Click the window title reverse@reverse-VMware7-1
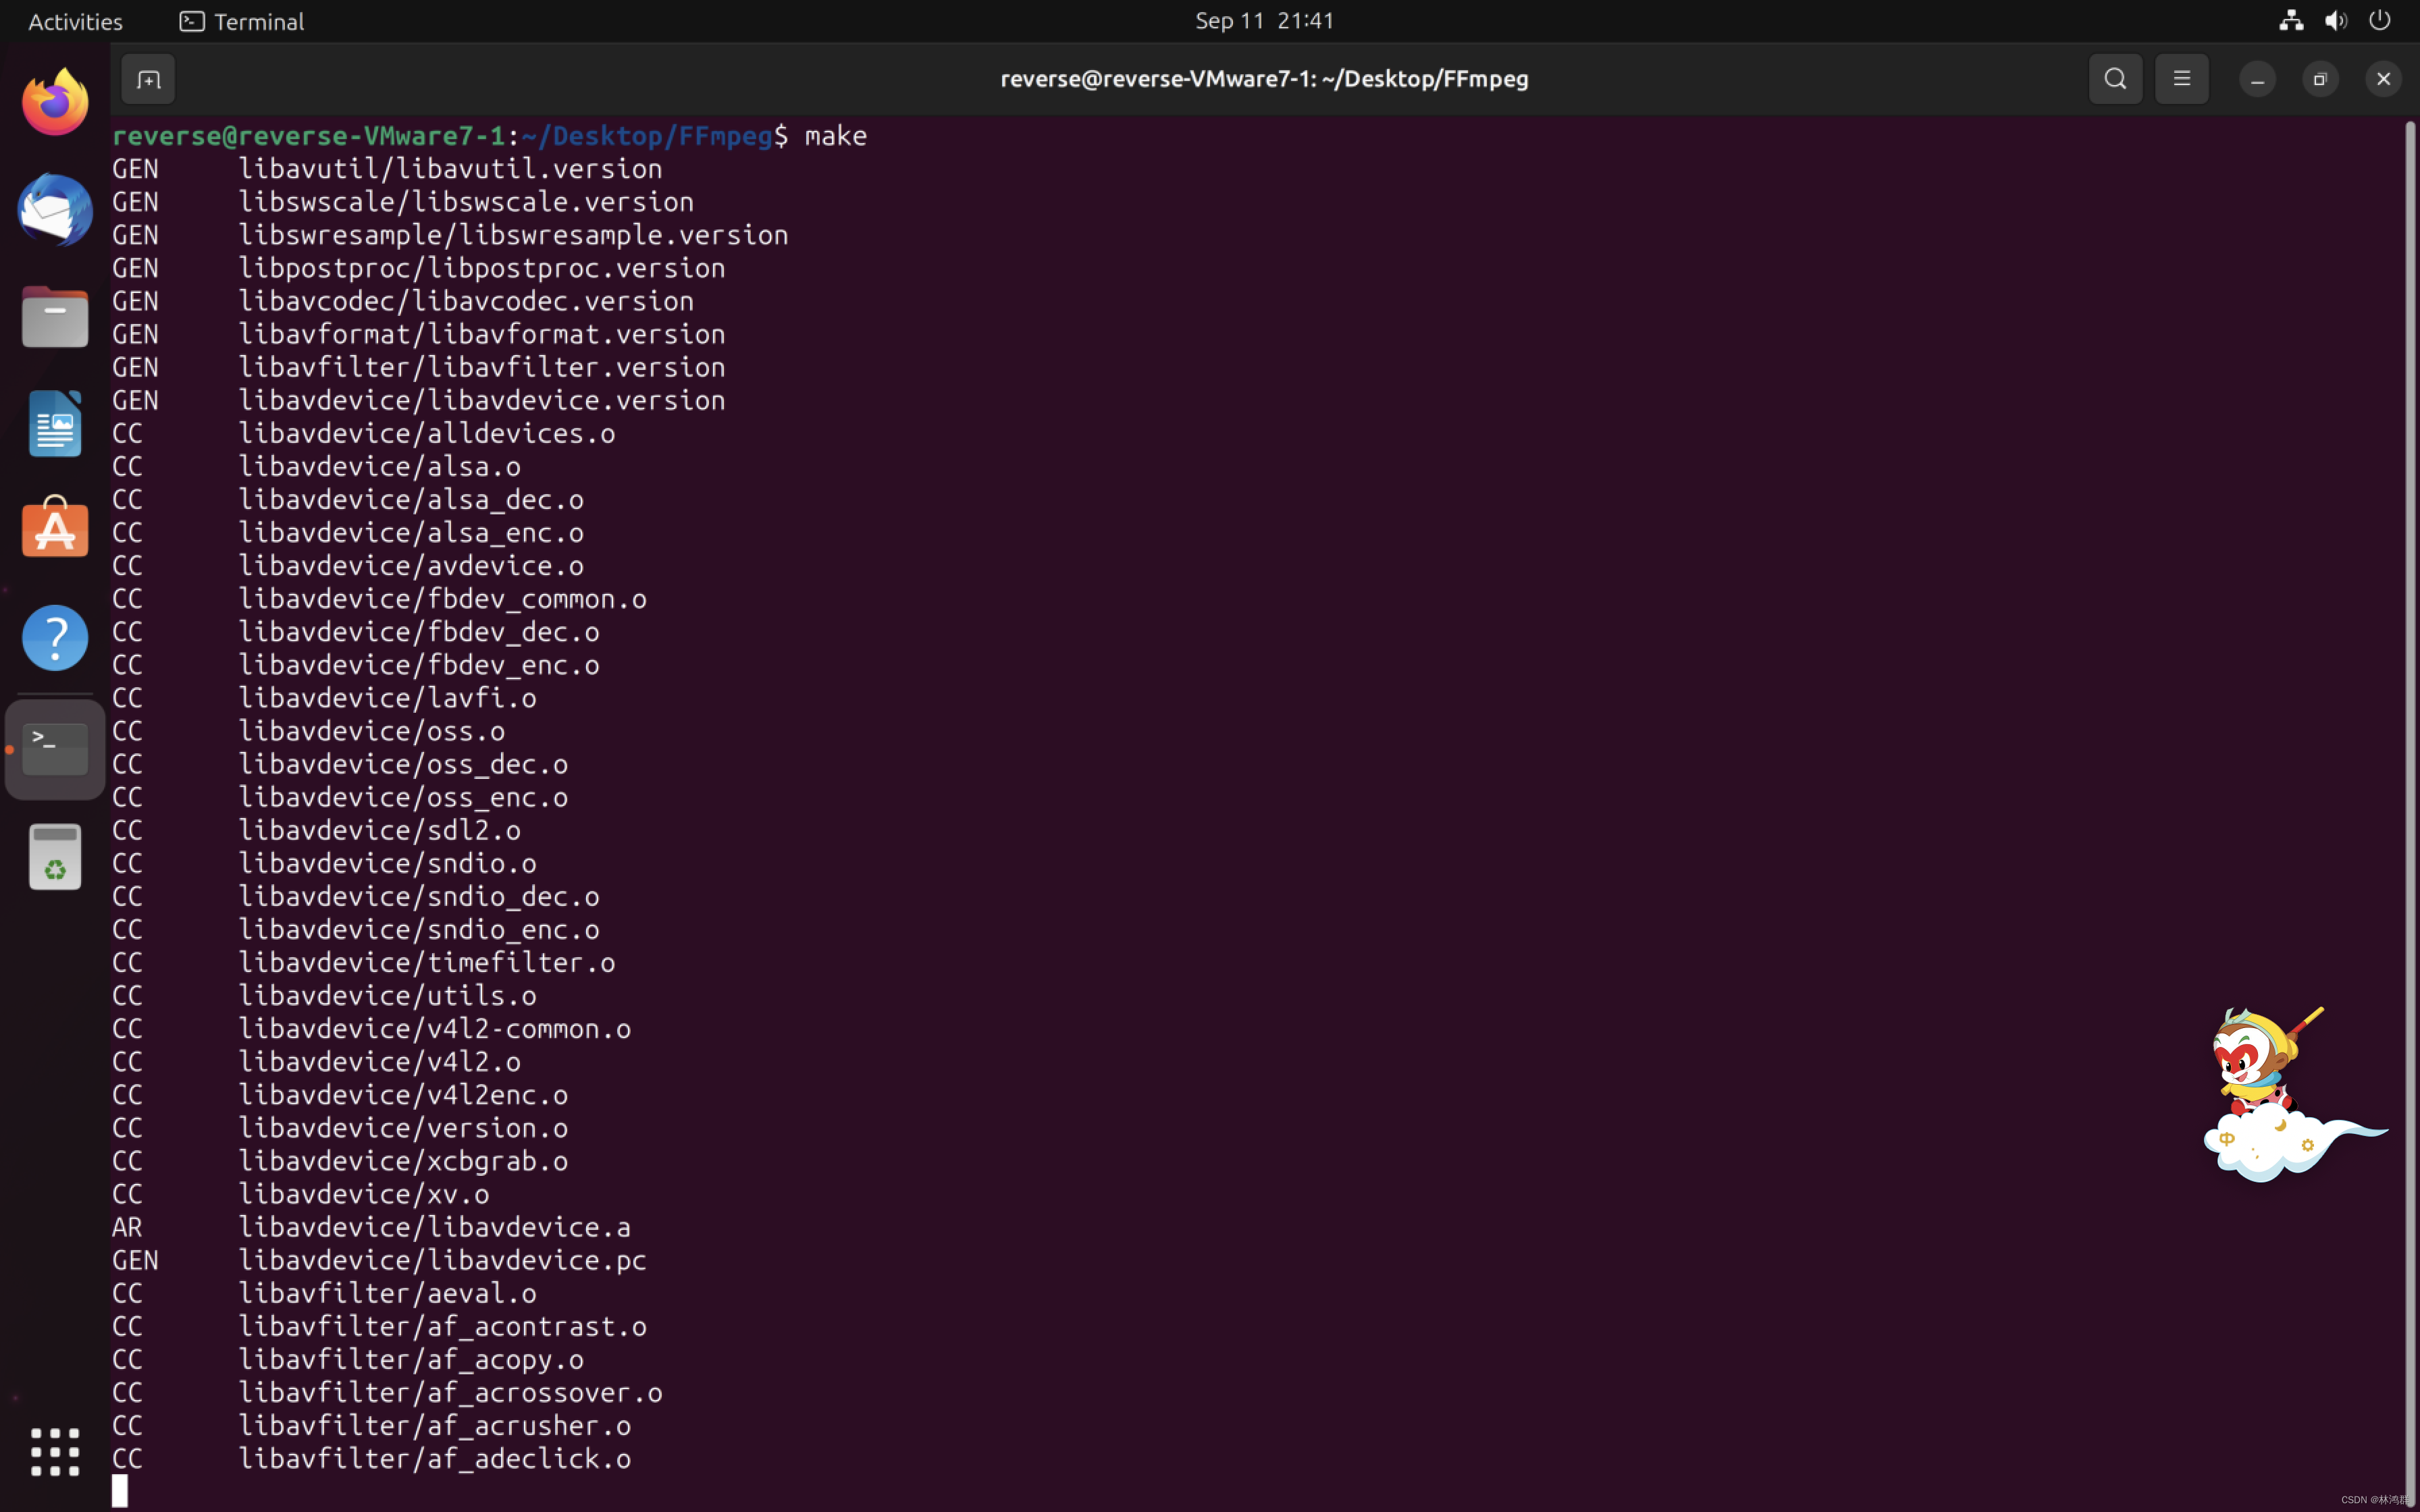The width and height of the screenshot is (2420, 1512). click(1264, 79)
